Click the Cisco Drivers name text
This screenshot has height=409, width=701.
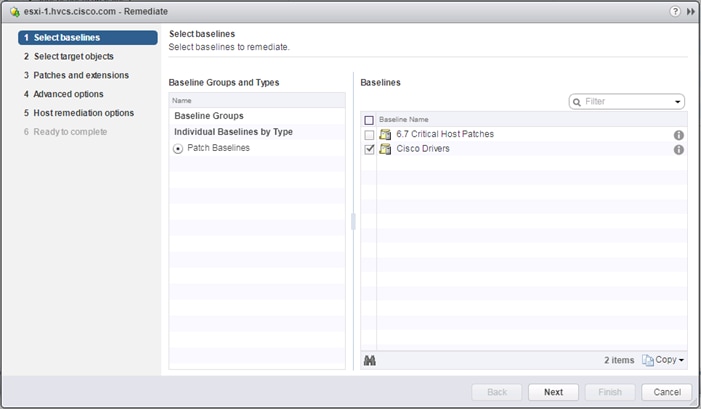point(423,149)
